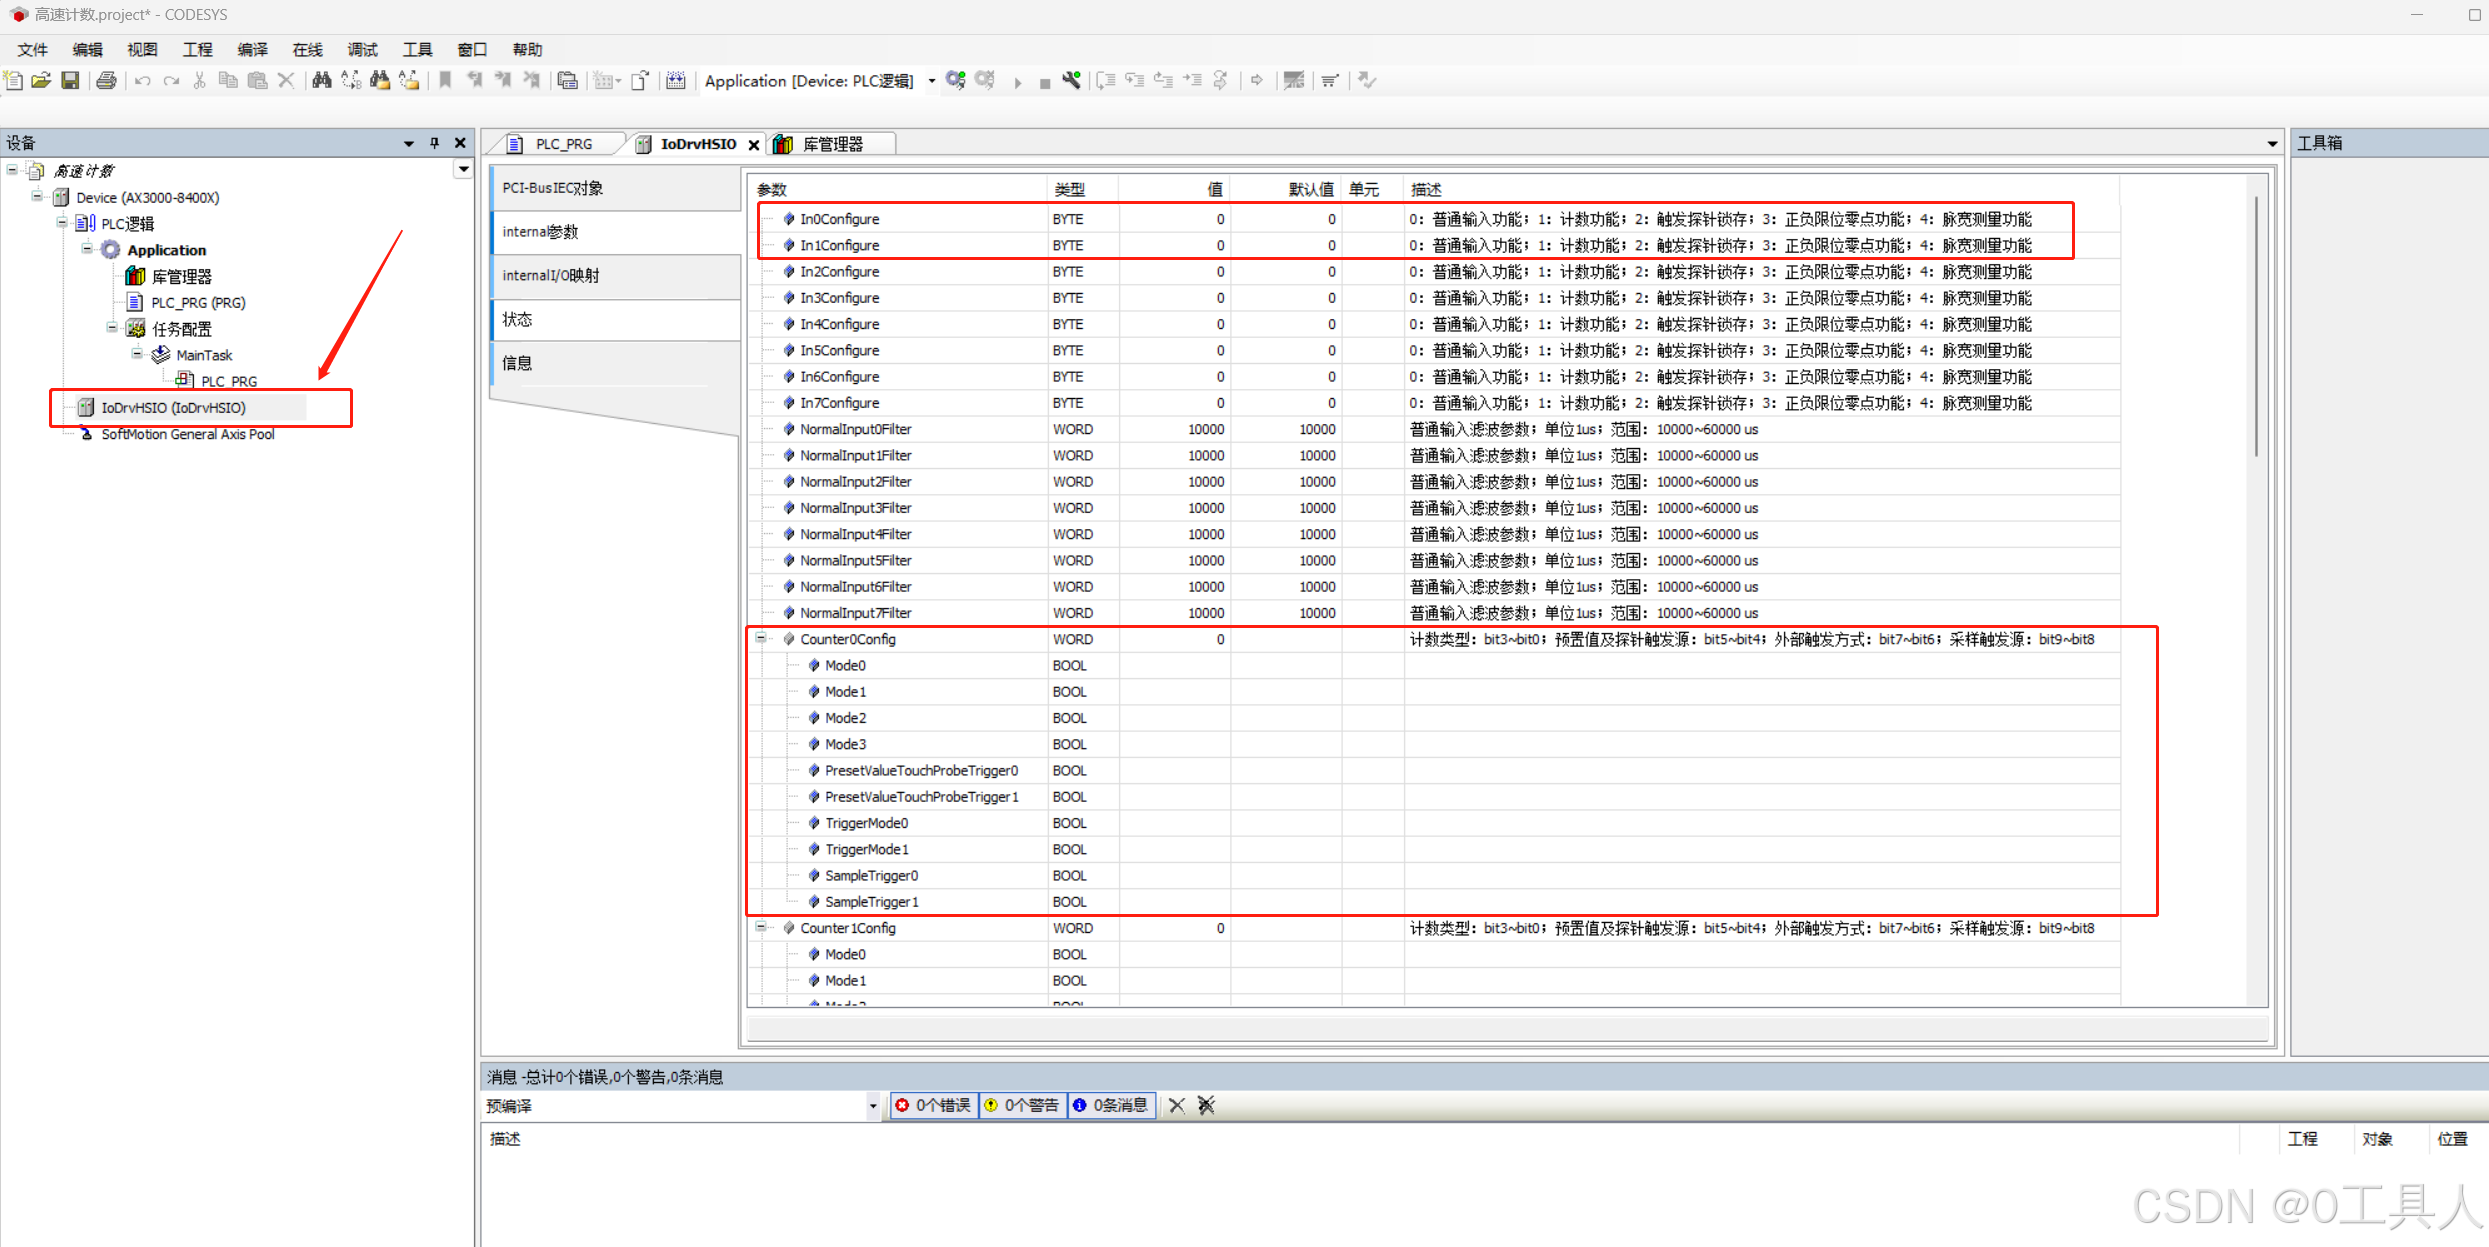Click the Start play icon in toolbar
2489x1247 pixels.
(1018, 82)
